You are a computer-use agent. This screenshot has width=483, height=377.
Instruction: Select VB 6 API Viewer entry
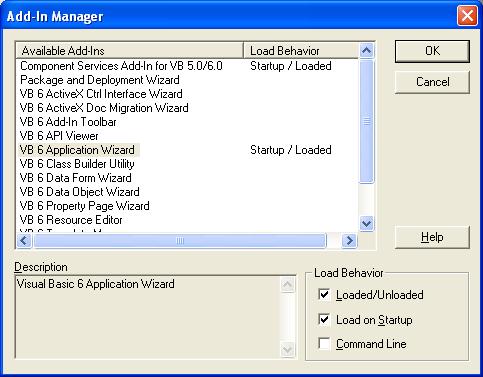tap(59, 136)
